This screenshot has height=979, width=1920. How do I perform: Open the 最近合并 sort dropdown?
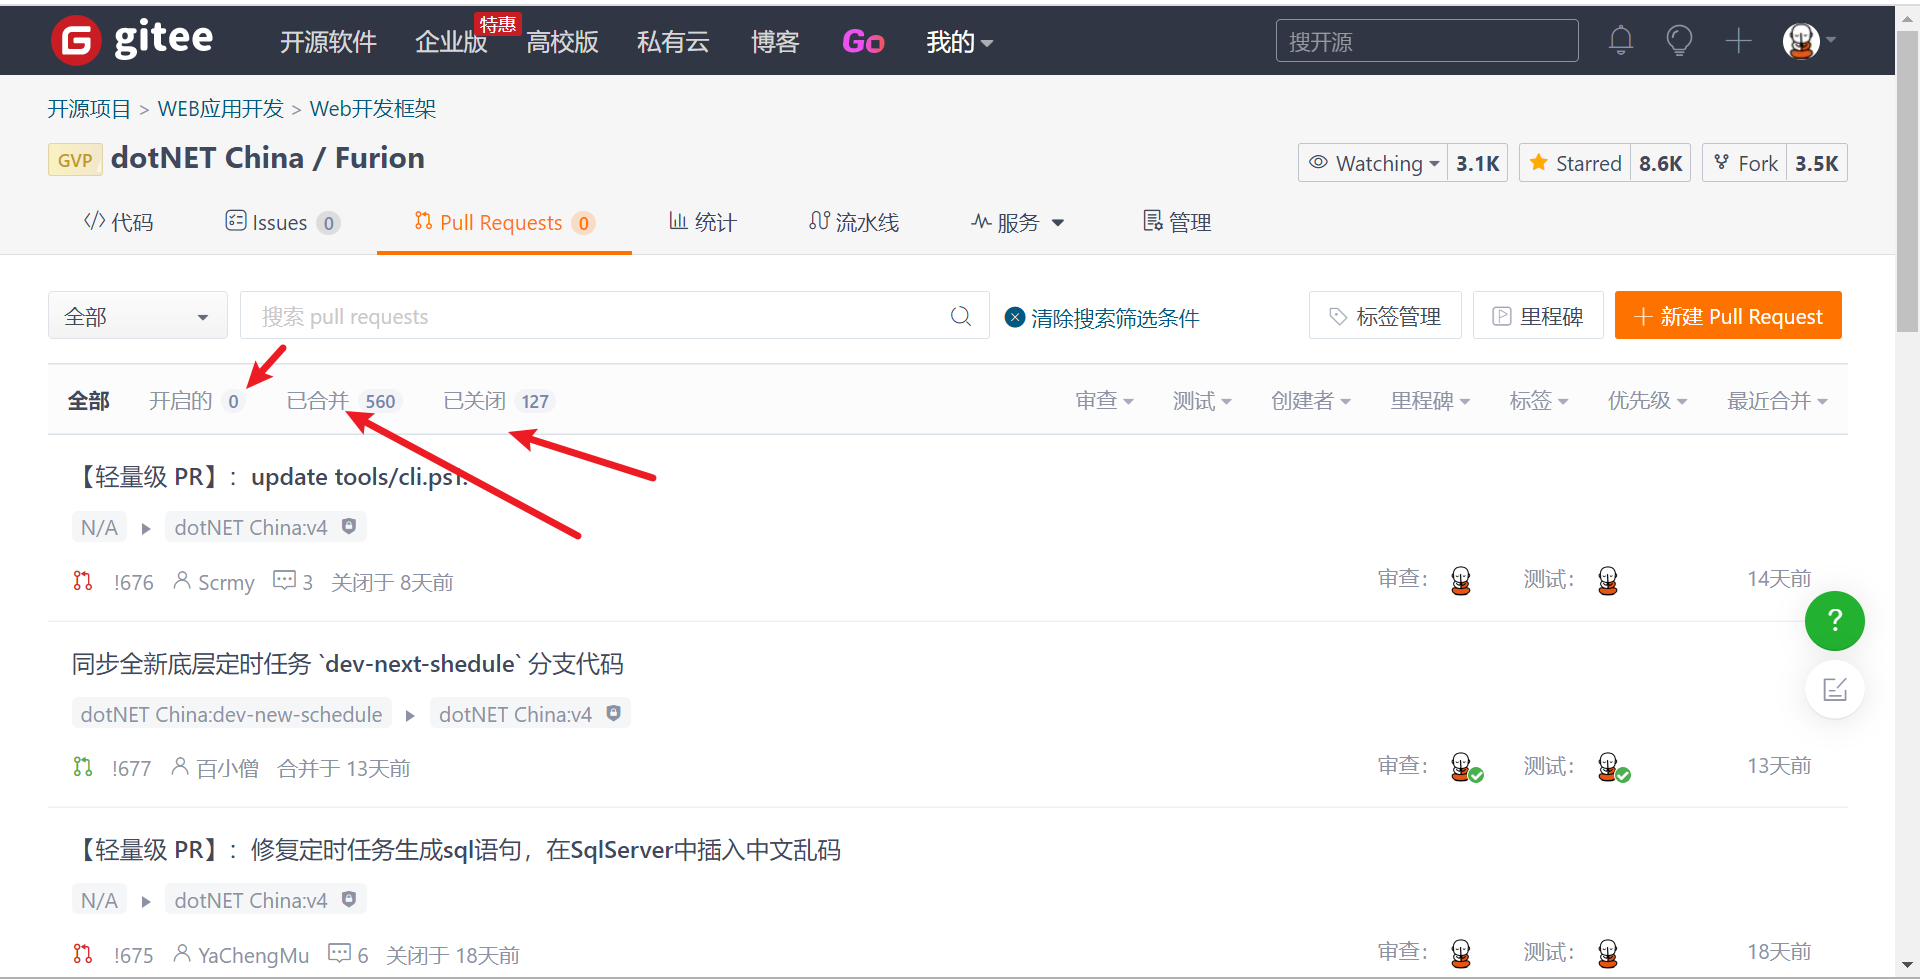point(1777,401)
